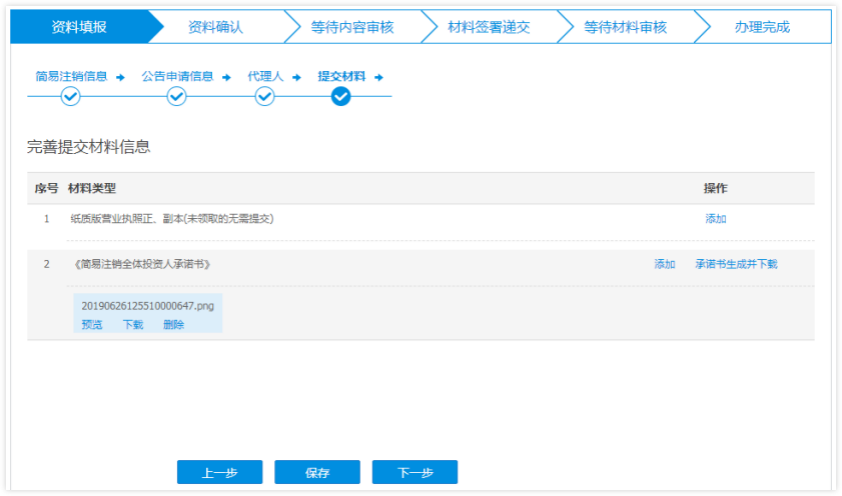
Task: Open the 等待材料审核 stage tab
Action: click(625, 27)
